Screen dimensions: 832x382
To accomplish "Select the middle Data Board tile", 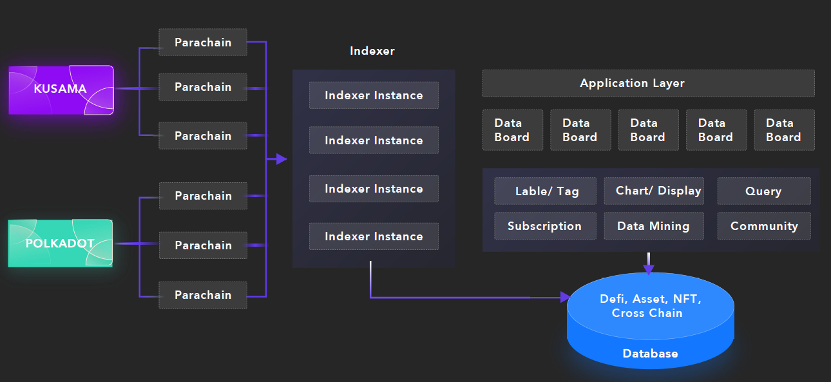I will click(648, 130).
